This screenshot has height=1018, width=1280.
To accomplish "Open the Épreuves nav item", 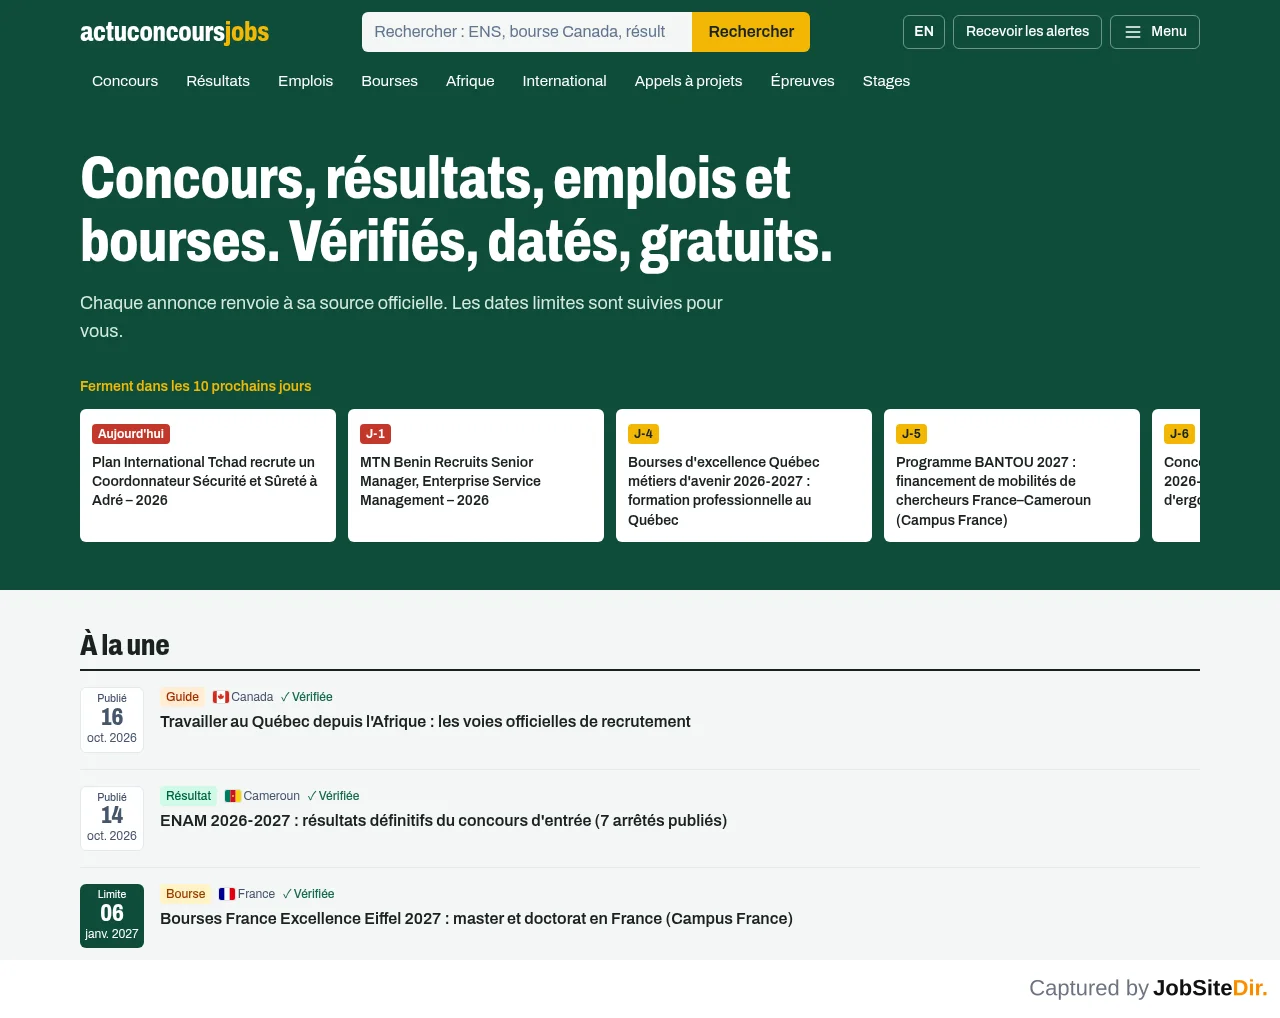I will 802,81.
